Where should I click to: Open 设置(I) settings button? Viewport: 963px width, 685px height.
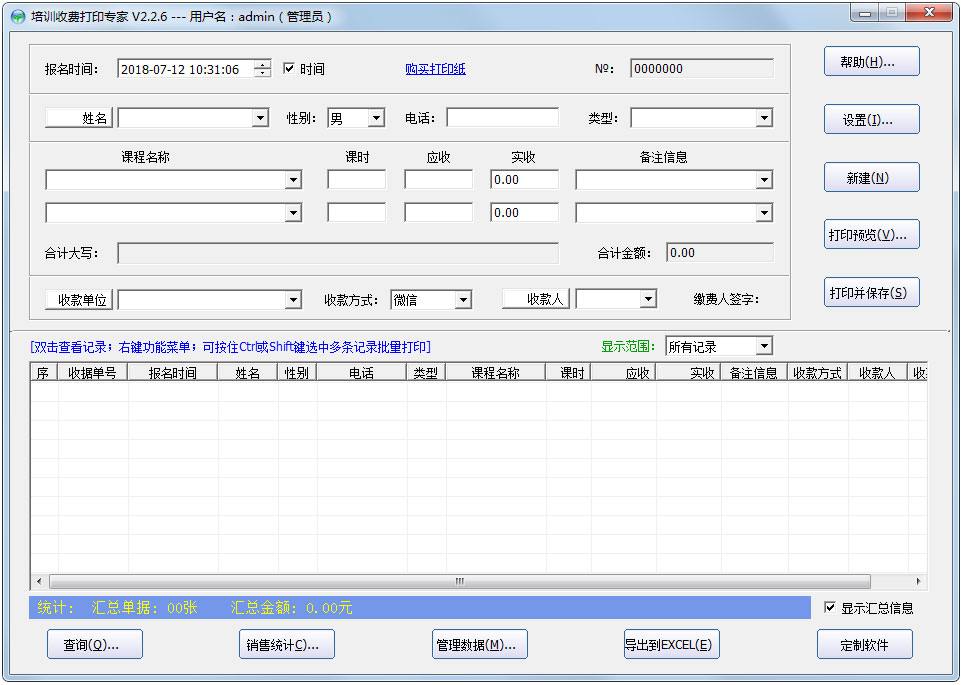[871, 119]
